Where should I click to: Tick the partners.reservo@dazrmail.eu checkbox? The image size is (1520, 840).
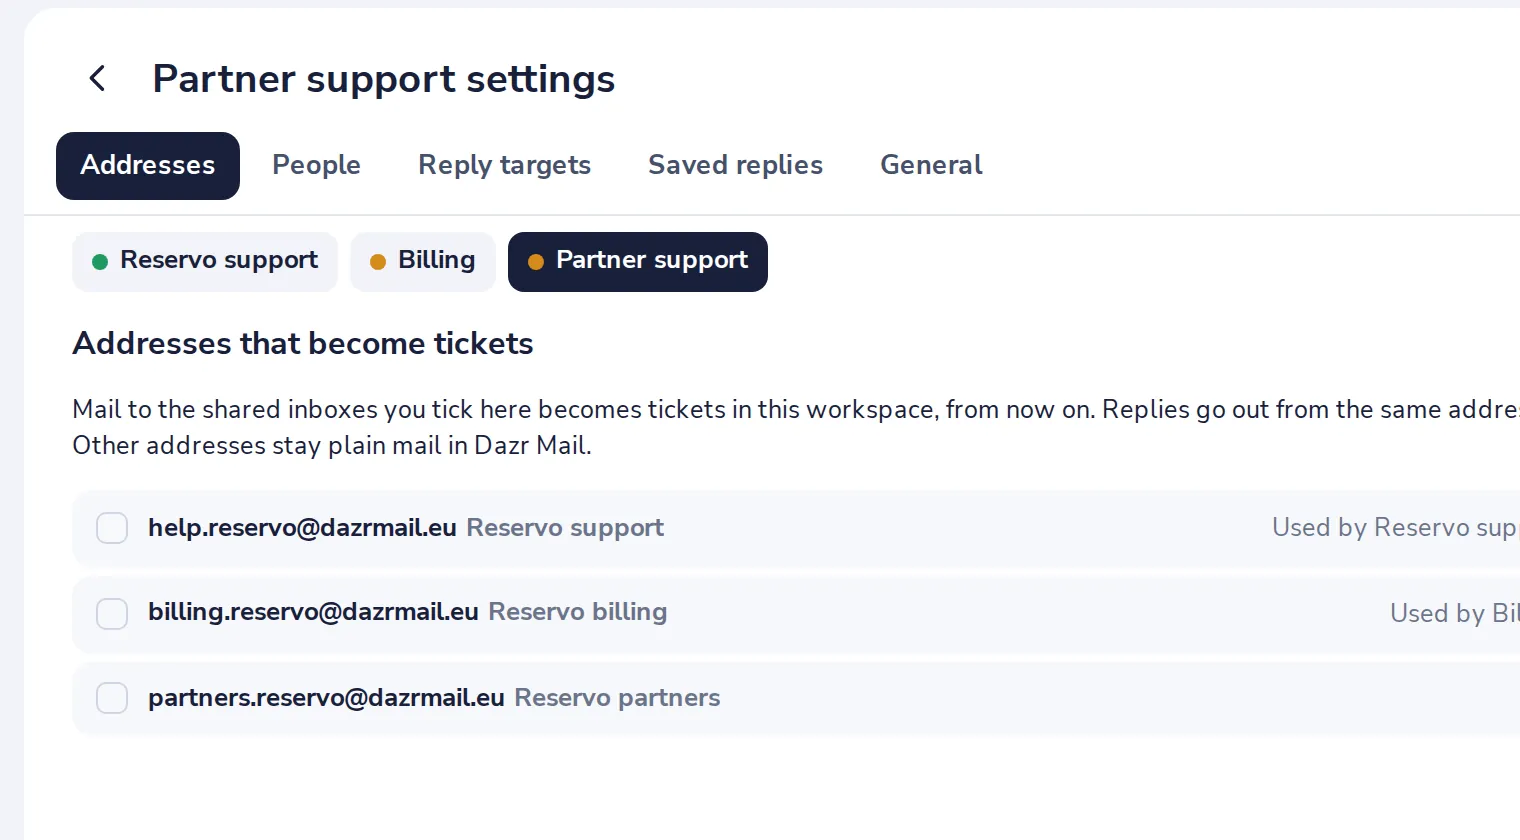click(112, 698)
